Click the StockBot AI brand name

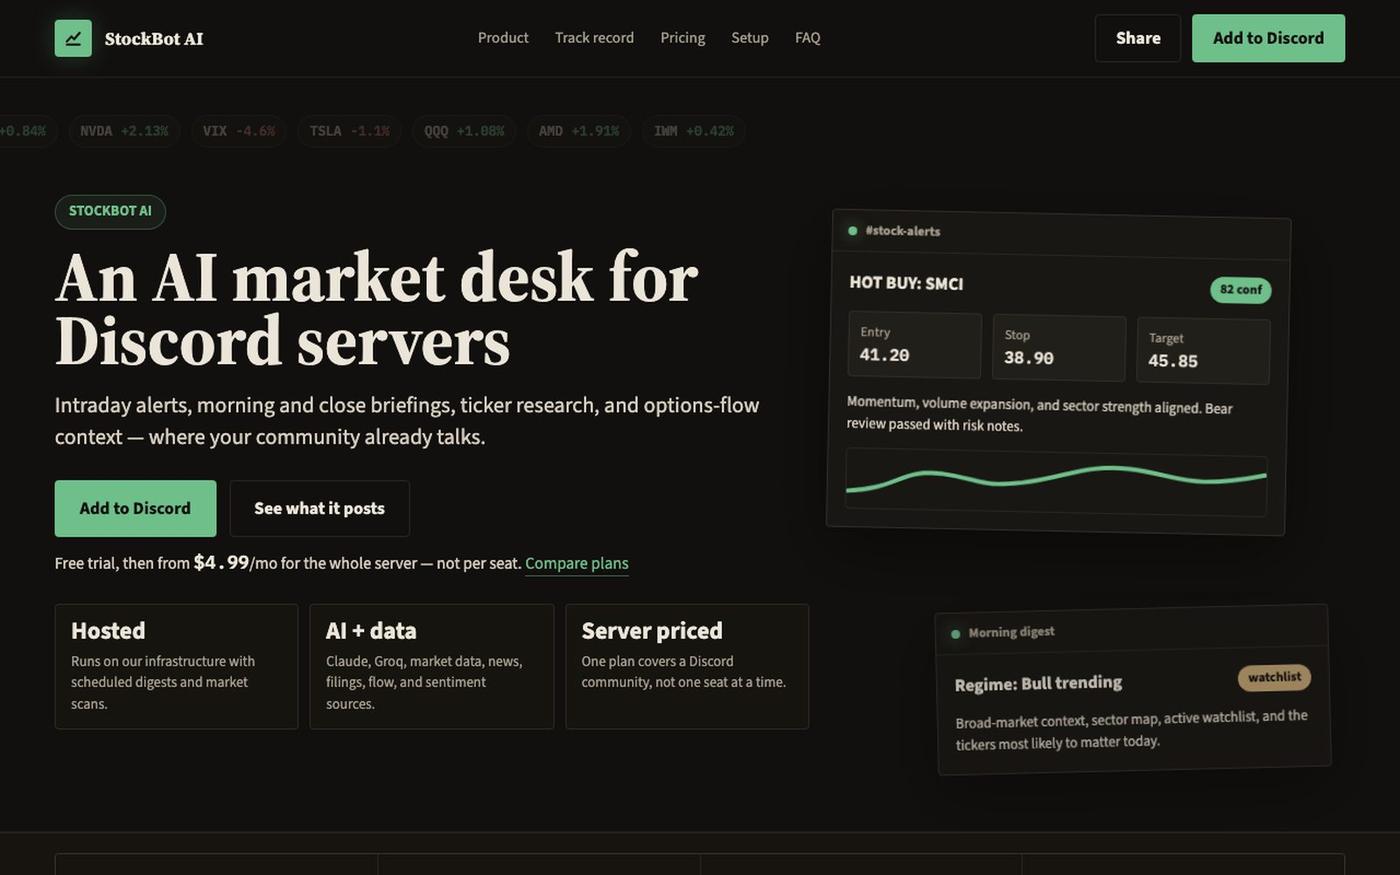[154, 39]
